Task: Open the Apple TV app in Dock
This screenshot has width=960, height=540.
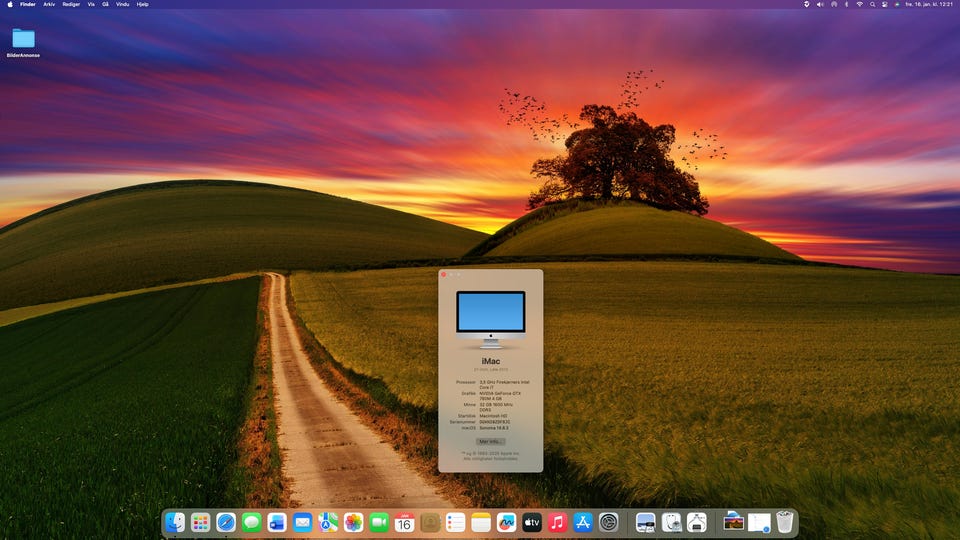Action: (532, 522)
